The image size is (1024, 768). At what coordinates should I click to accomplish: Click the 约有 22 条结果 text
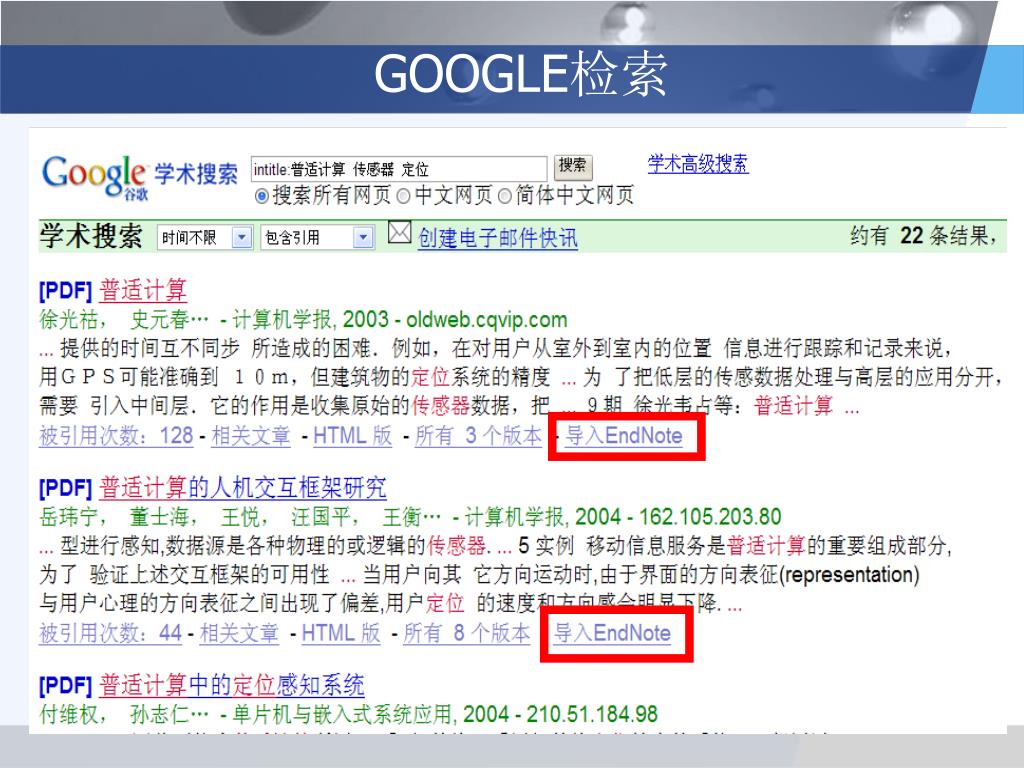[x=923, y=236]
